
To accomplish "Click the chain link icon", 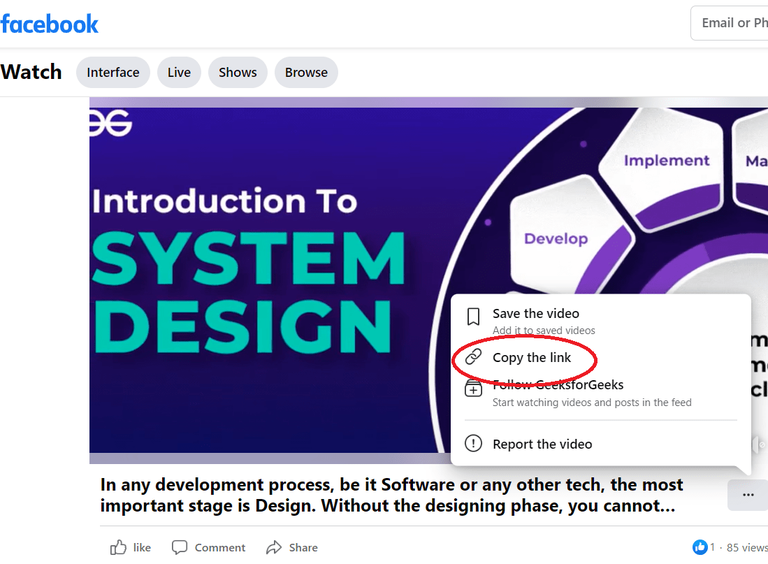I will (473, 357).
